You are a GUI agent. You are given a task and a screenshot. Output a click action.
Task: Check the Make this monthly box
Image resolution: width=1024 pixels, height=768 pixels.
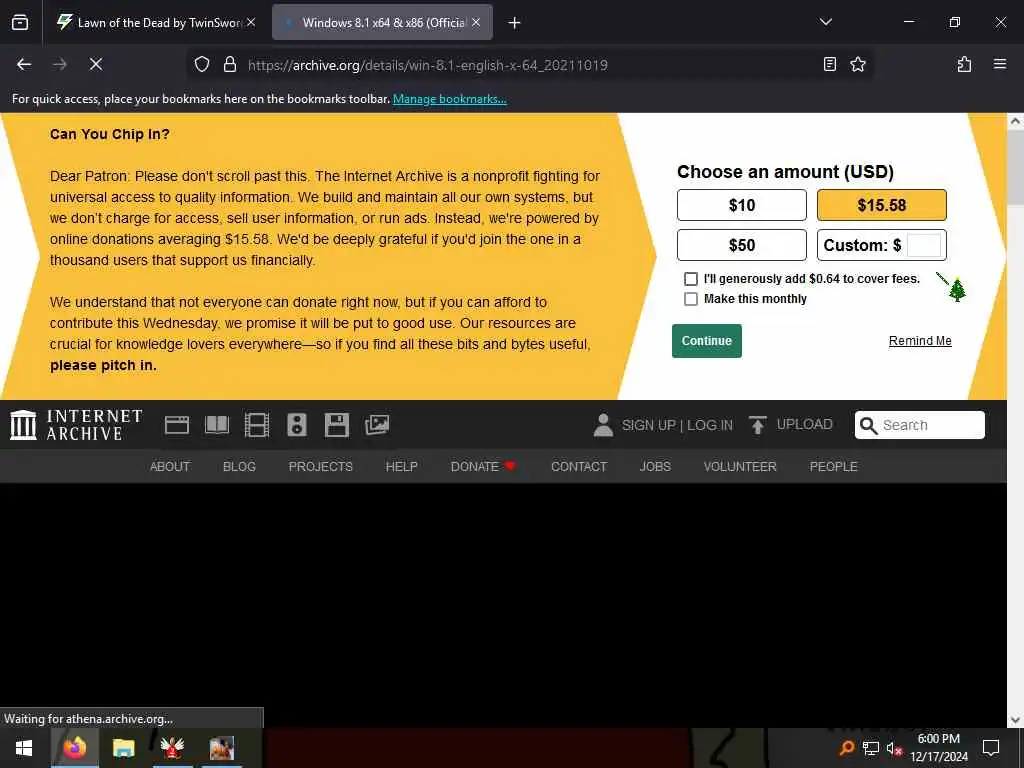coord(690,299)
